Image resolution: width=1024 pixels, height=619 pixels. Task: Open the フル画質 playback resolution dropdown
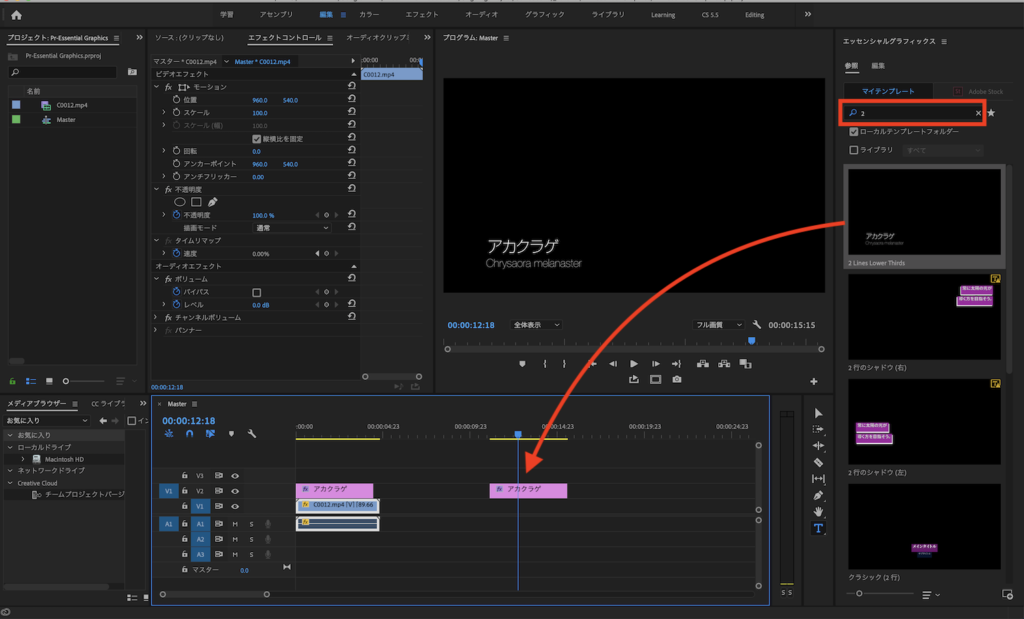pos(720,325)
